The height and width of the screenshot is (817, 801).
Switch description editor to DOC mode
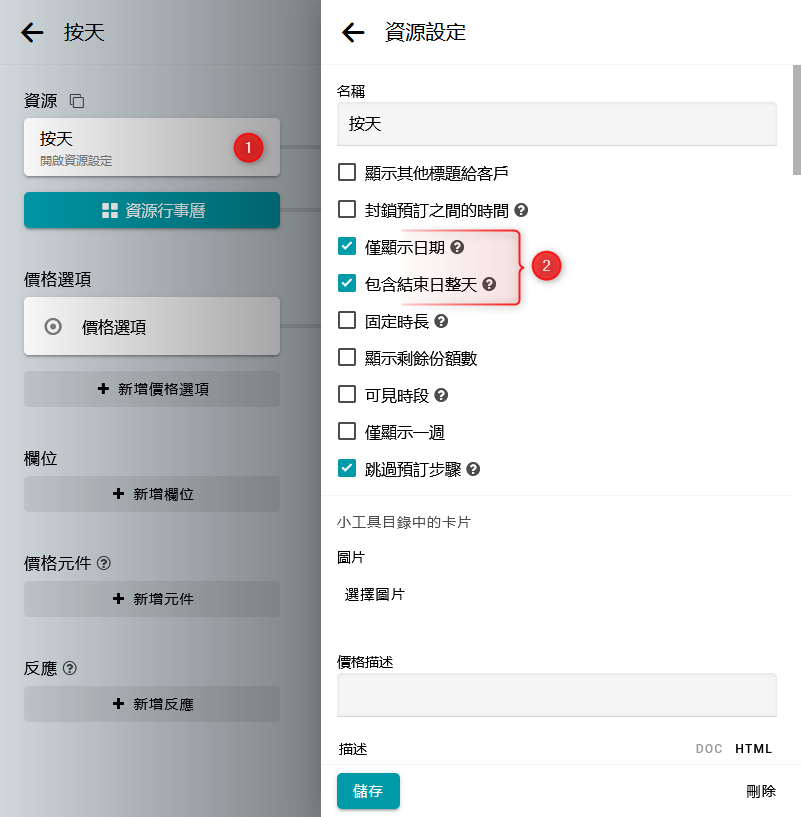click(709, 749)
